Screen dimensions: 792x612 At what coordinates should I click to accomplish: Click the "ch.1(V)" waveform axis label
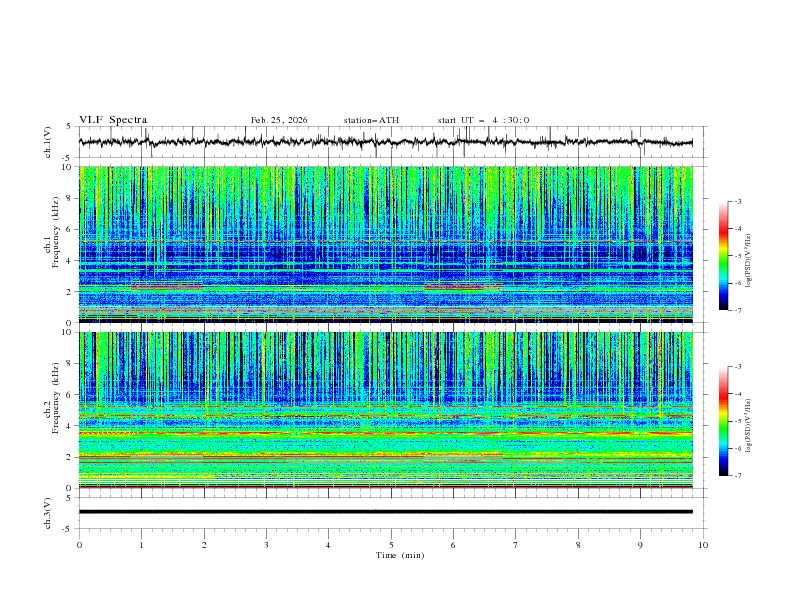coord(48,142)
